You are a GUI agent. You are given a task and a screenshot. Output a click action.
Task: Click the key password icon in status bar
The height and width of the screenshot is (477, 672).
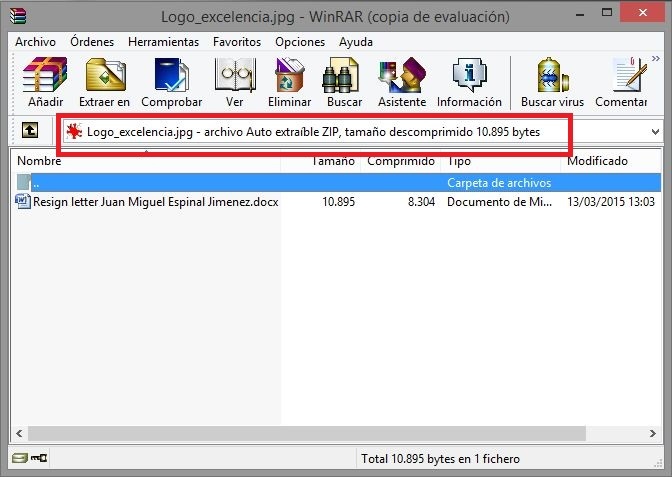coord(39,458)
